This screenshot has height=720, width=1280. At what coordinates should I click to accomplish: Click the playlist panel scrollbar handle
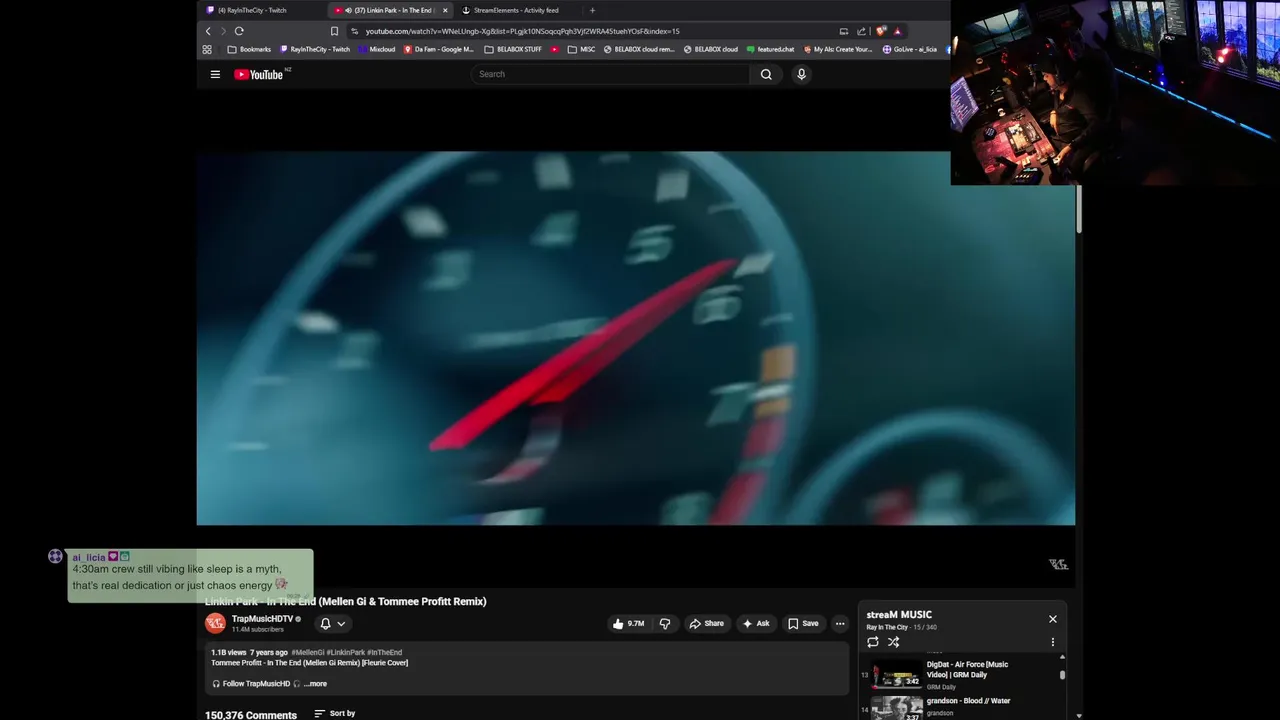(x=1062, y=674)
